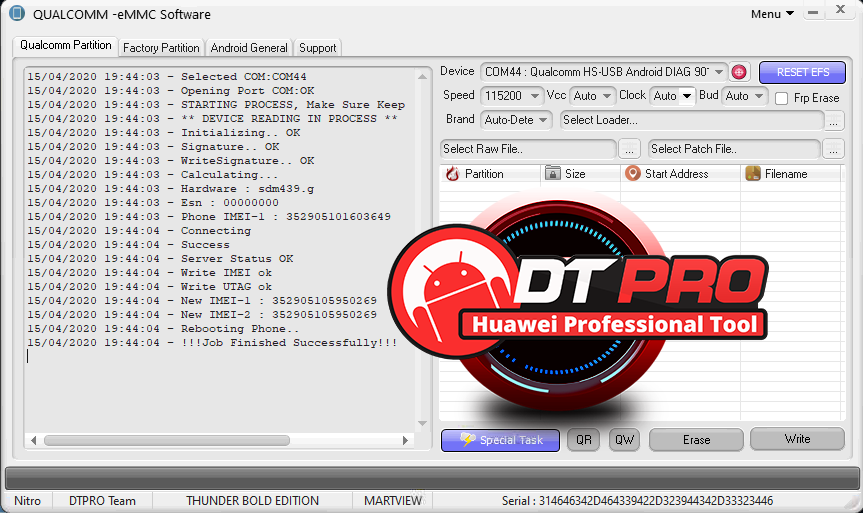Screen dimensions: 863x513
Task: Open the Clock Auto dropdown
Action: coord(687,96)
